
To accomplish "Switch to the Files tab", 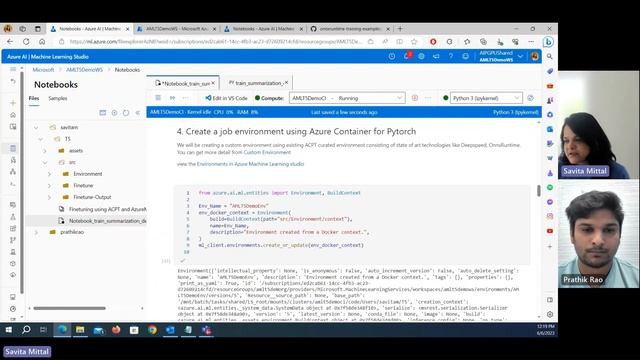I will point(34,98).
